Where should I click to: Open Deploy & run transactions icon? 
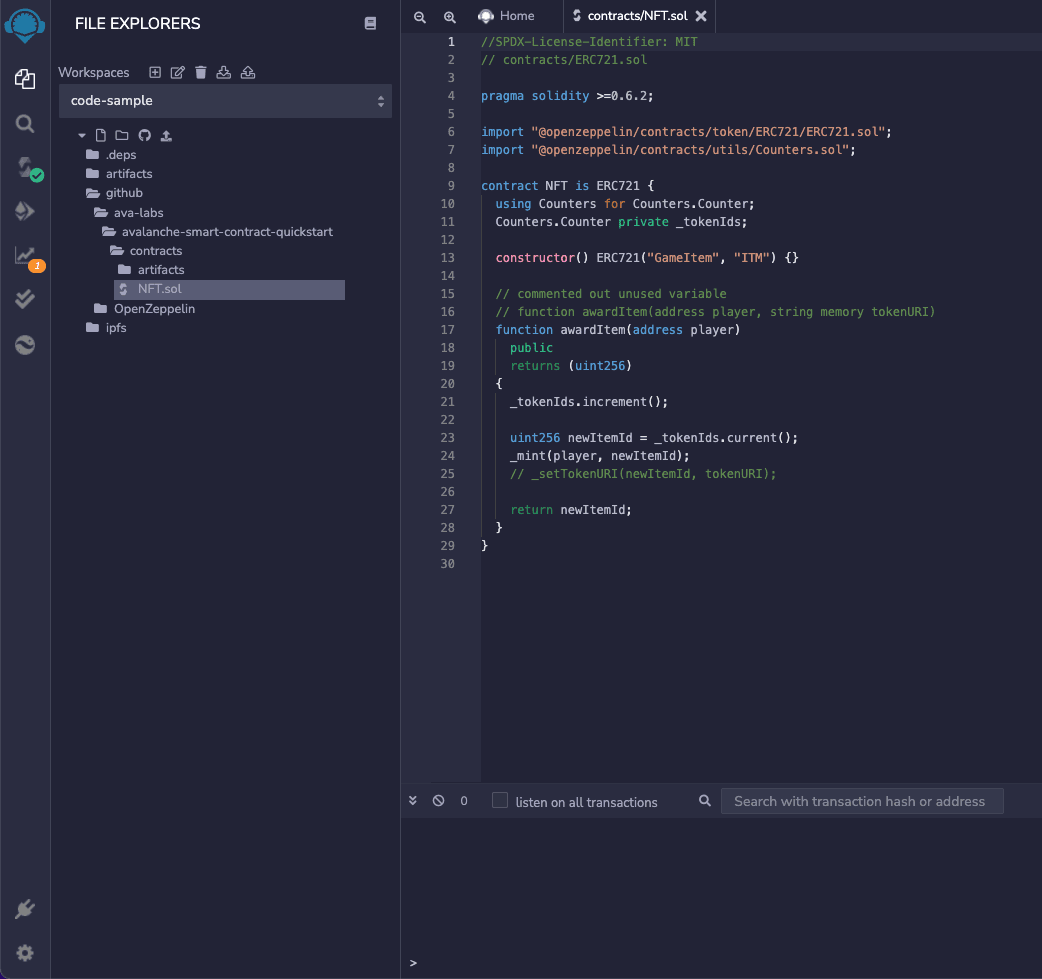25,211
